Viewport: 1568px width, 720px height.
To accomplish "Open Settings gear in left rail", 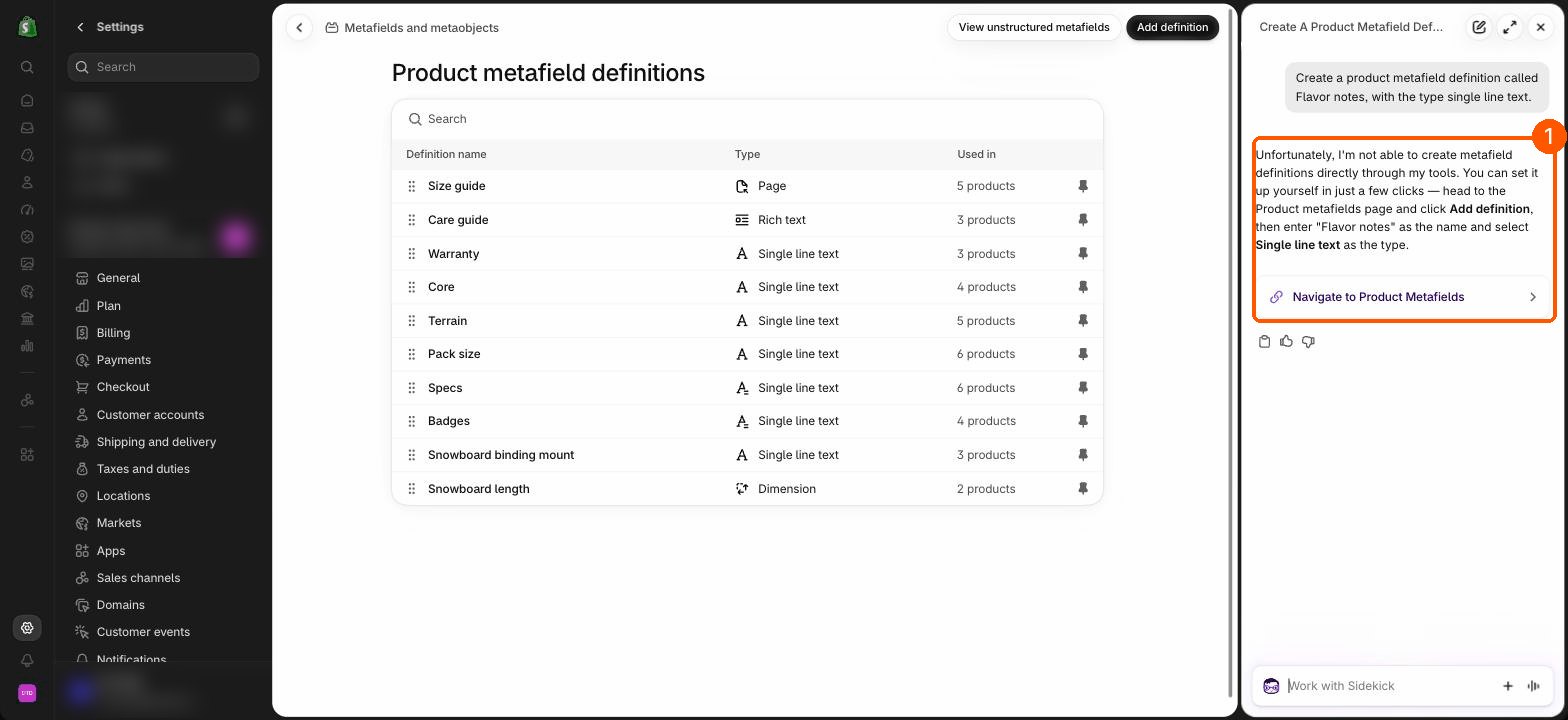I will tap(27, 628).
